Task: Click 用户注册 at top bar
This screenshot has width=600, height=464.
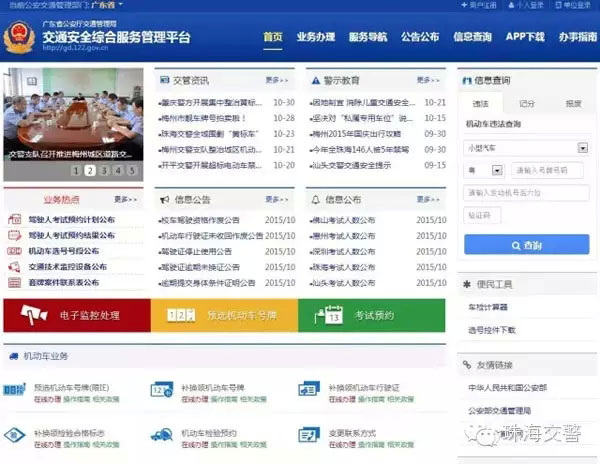Action: coord(479,5)
